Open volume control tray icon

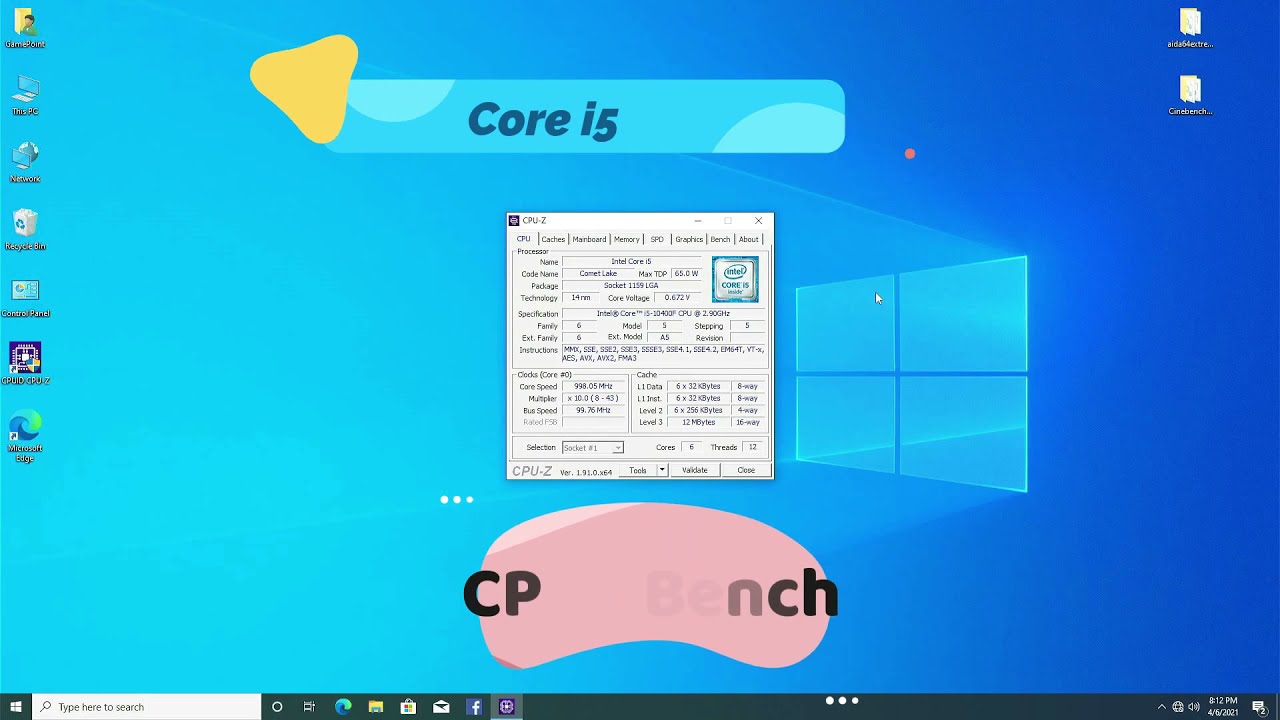click(1194, 707)
